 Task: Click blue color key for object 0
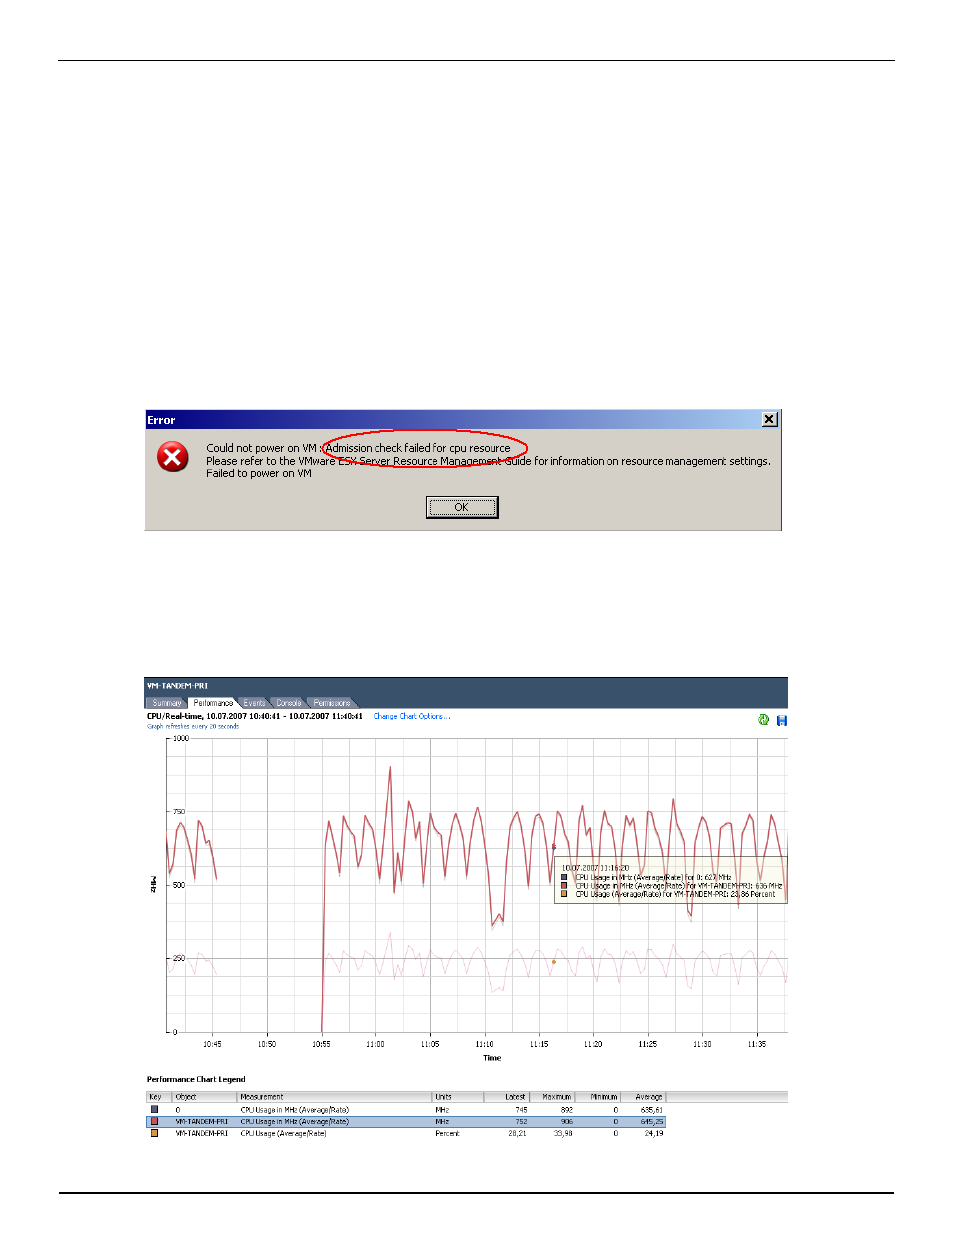154,1109
